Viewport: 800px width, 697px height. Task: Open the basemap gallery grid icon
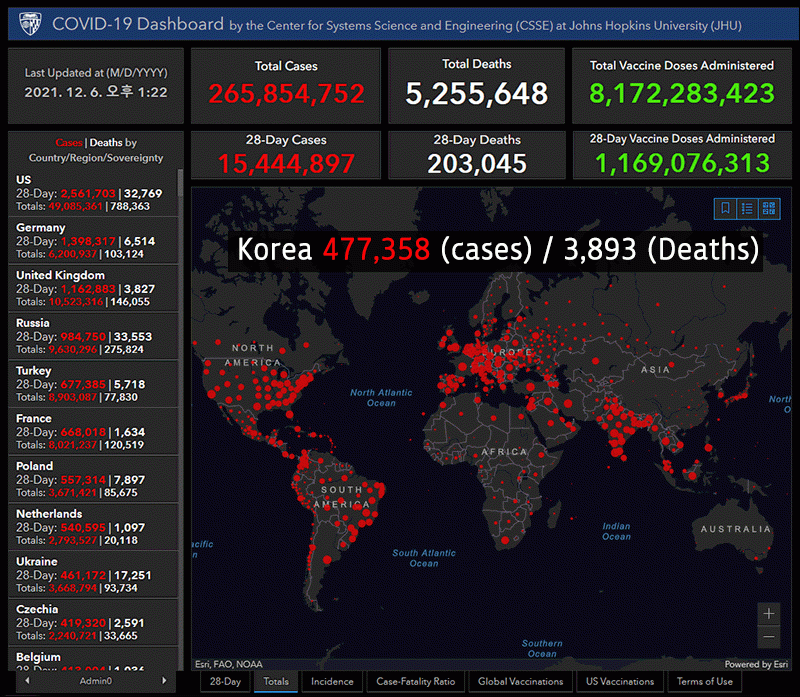[769, 208]
